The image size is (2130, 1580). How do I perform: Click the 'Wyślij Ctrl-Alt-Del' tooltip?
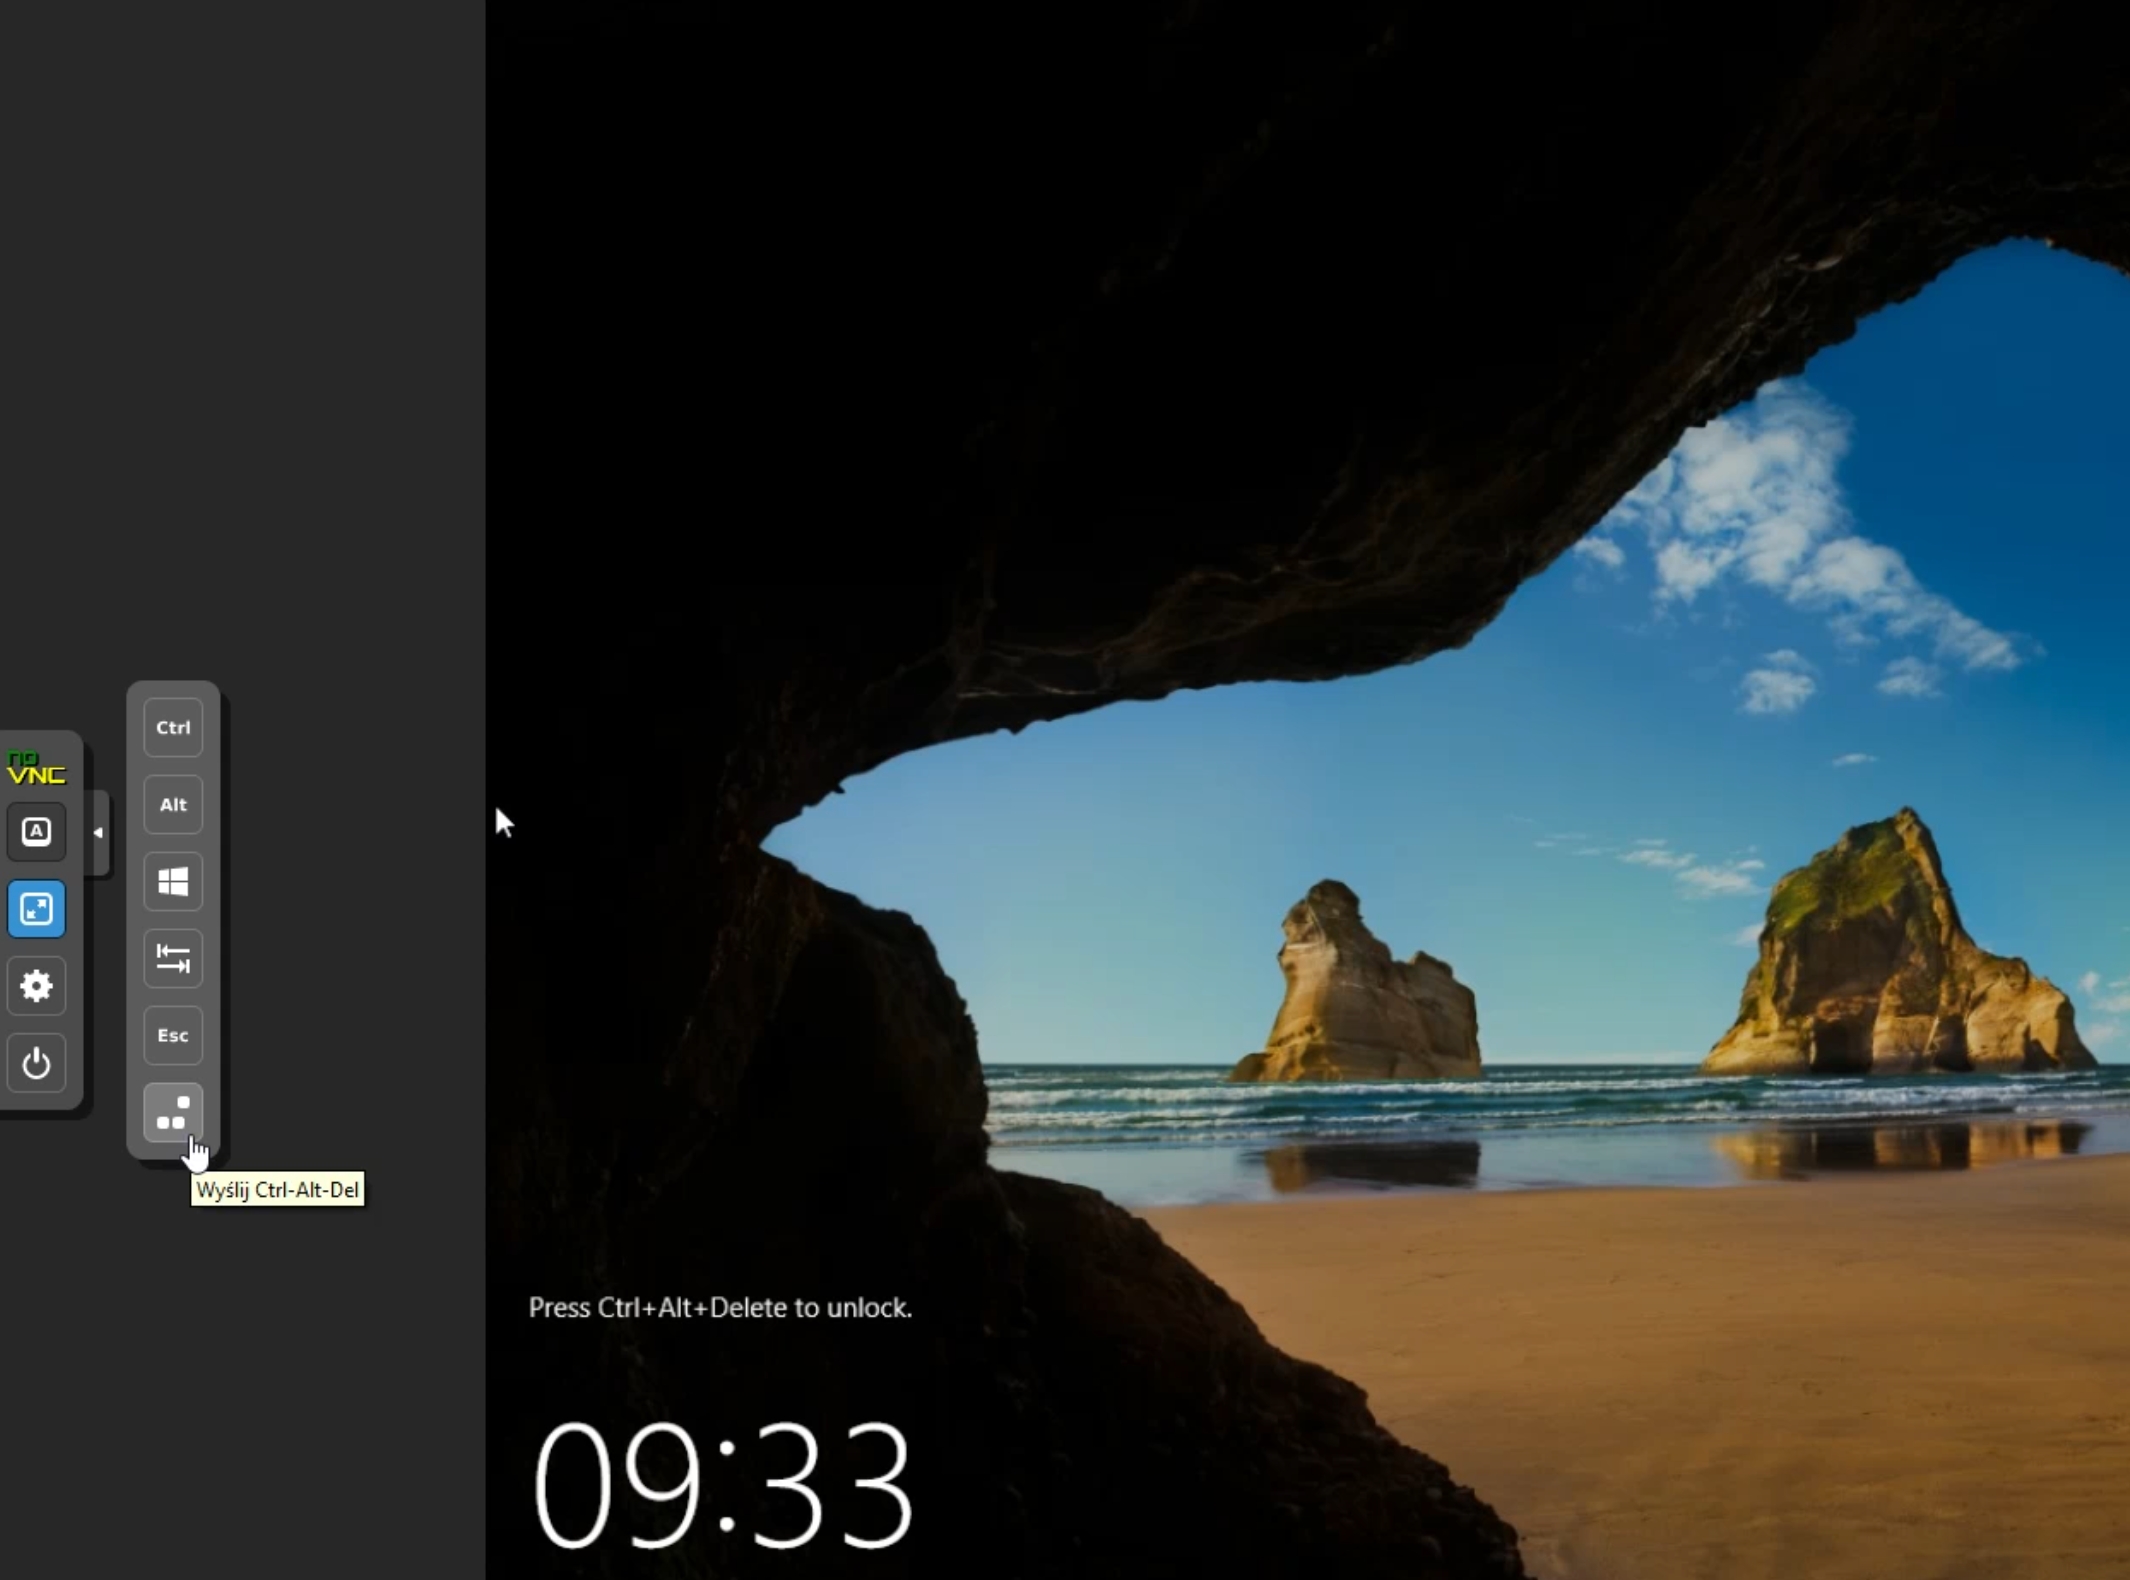tap(278, 1190)
